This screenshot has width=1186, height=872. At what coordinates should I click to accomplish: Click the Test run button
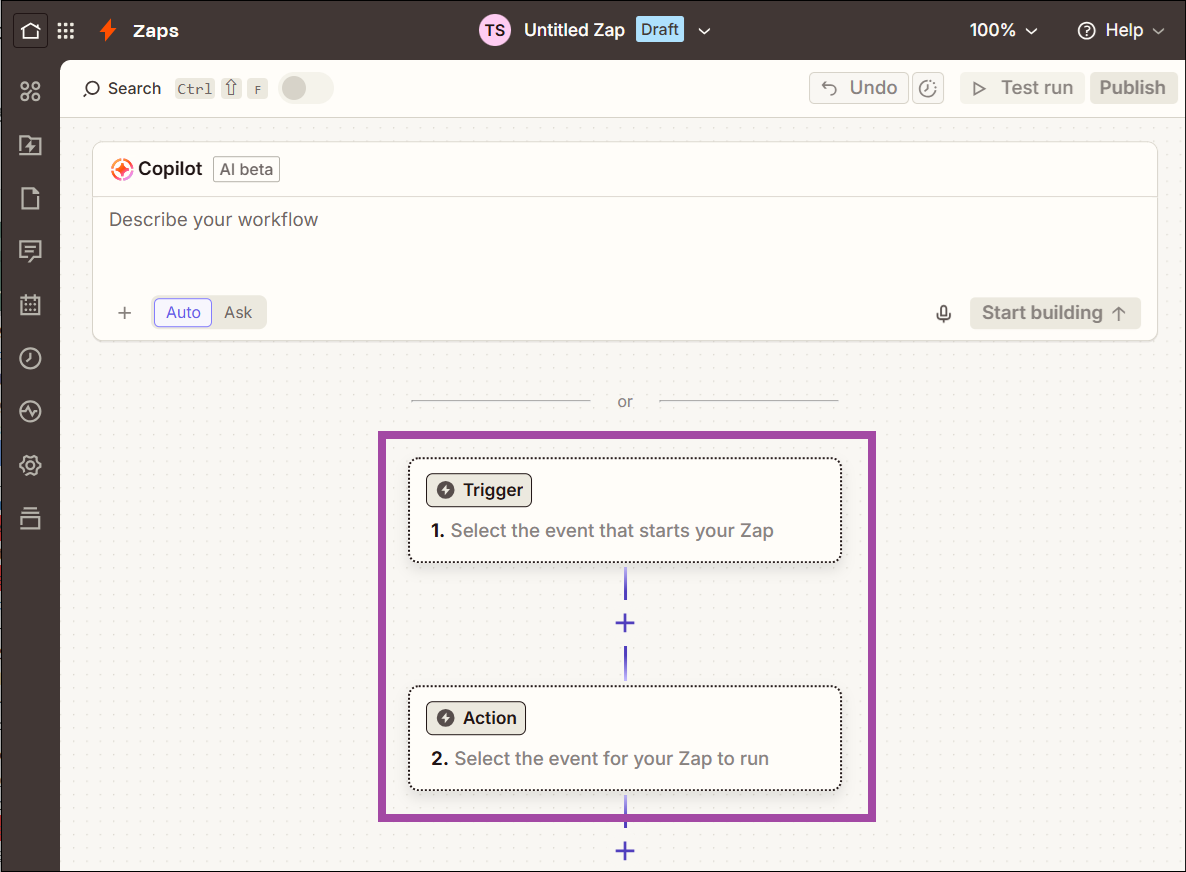click(1022, 88)
